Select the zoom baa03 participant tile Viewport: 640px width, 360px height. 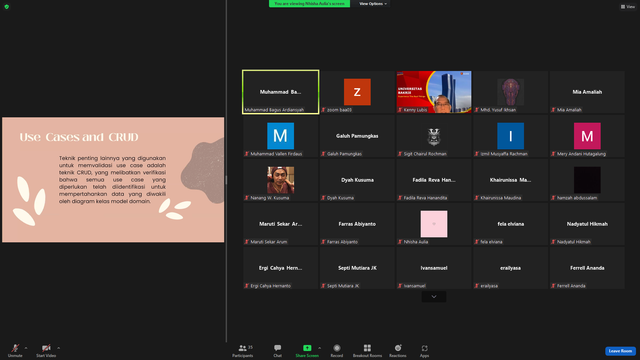(x=357, y=92)
